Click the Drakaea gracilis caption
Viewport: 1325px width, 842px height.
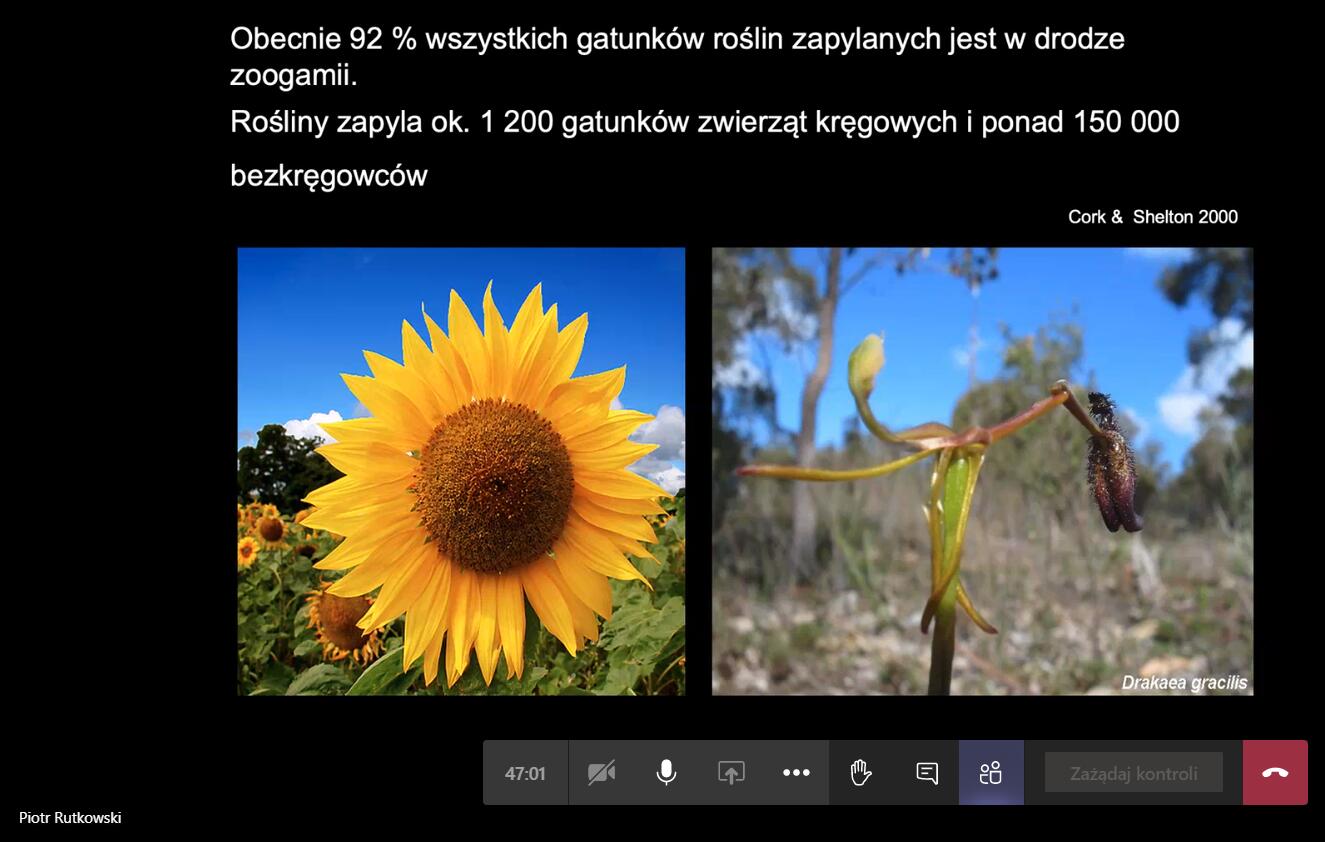click(x=1184, y=683)
